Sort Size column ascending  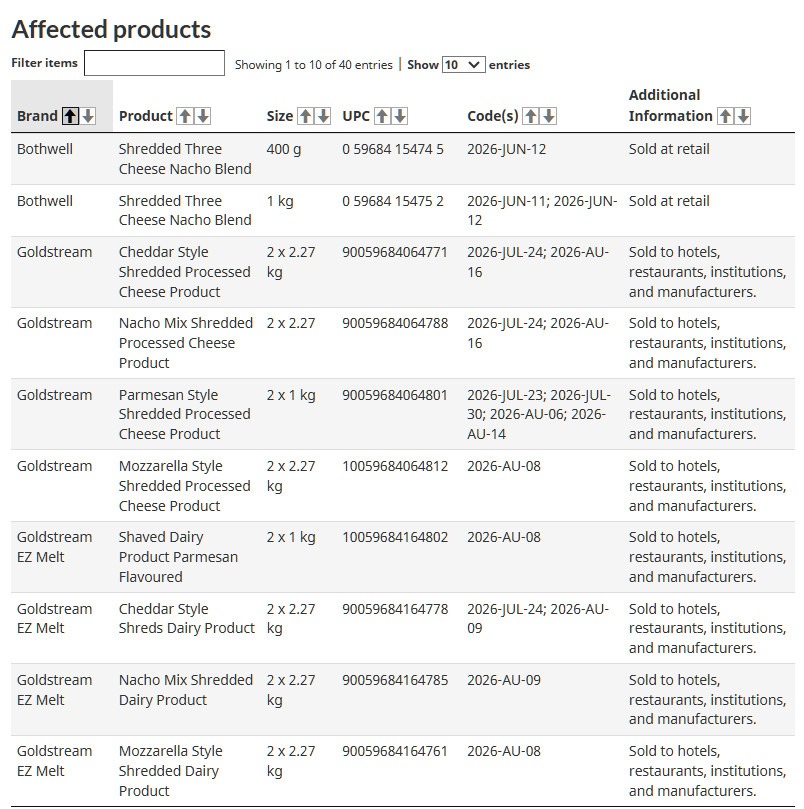coord(305,116)
